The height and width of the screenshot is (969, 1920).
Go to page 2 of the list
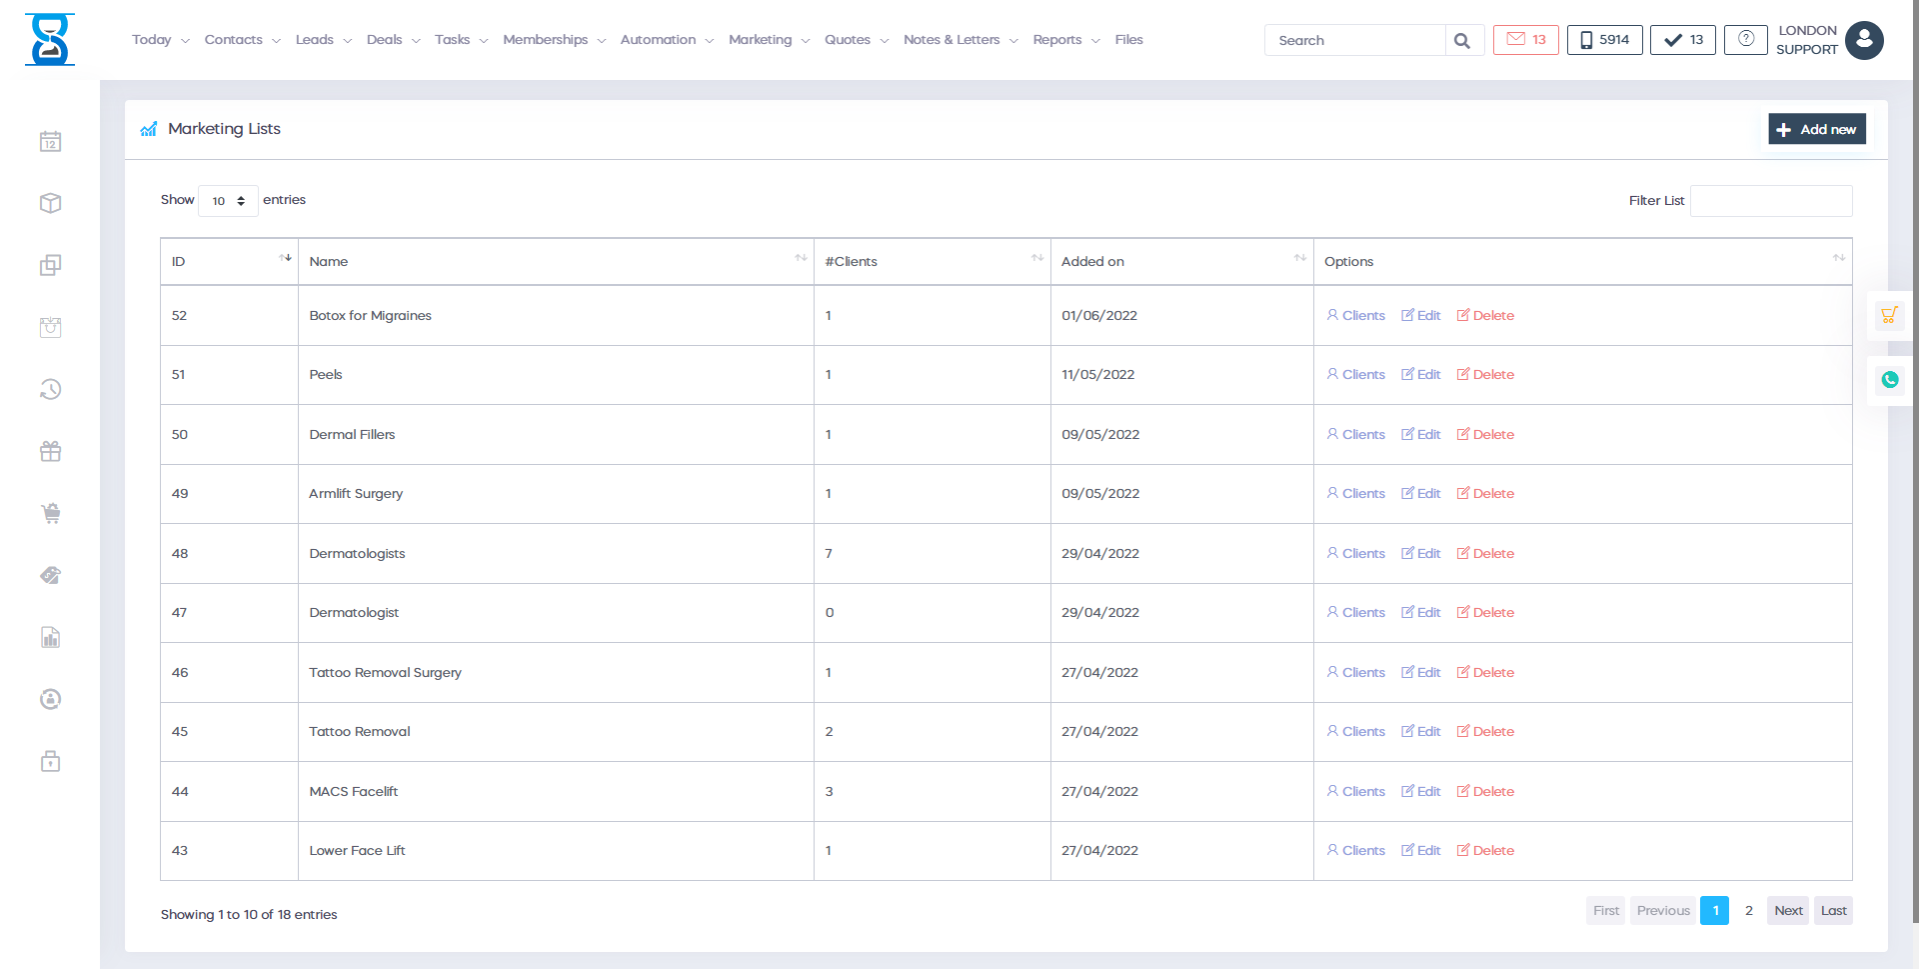point(1748,911)
